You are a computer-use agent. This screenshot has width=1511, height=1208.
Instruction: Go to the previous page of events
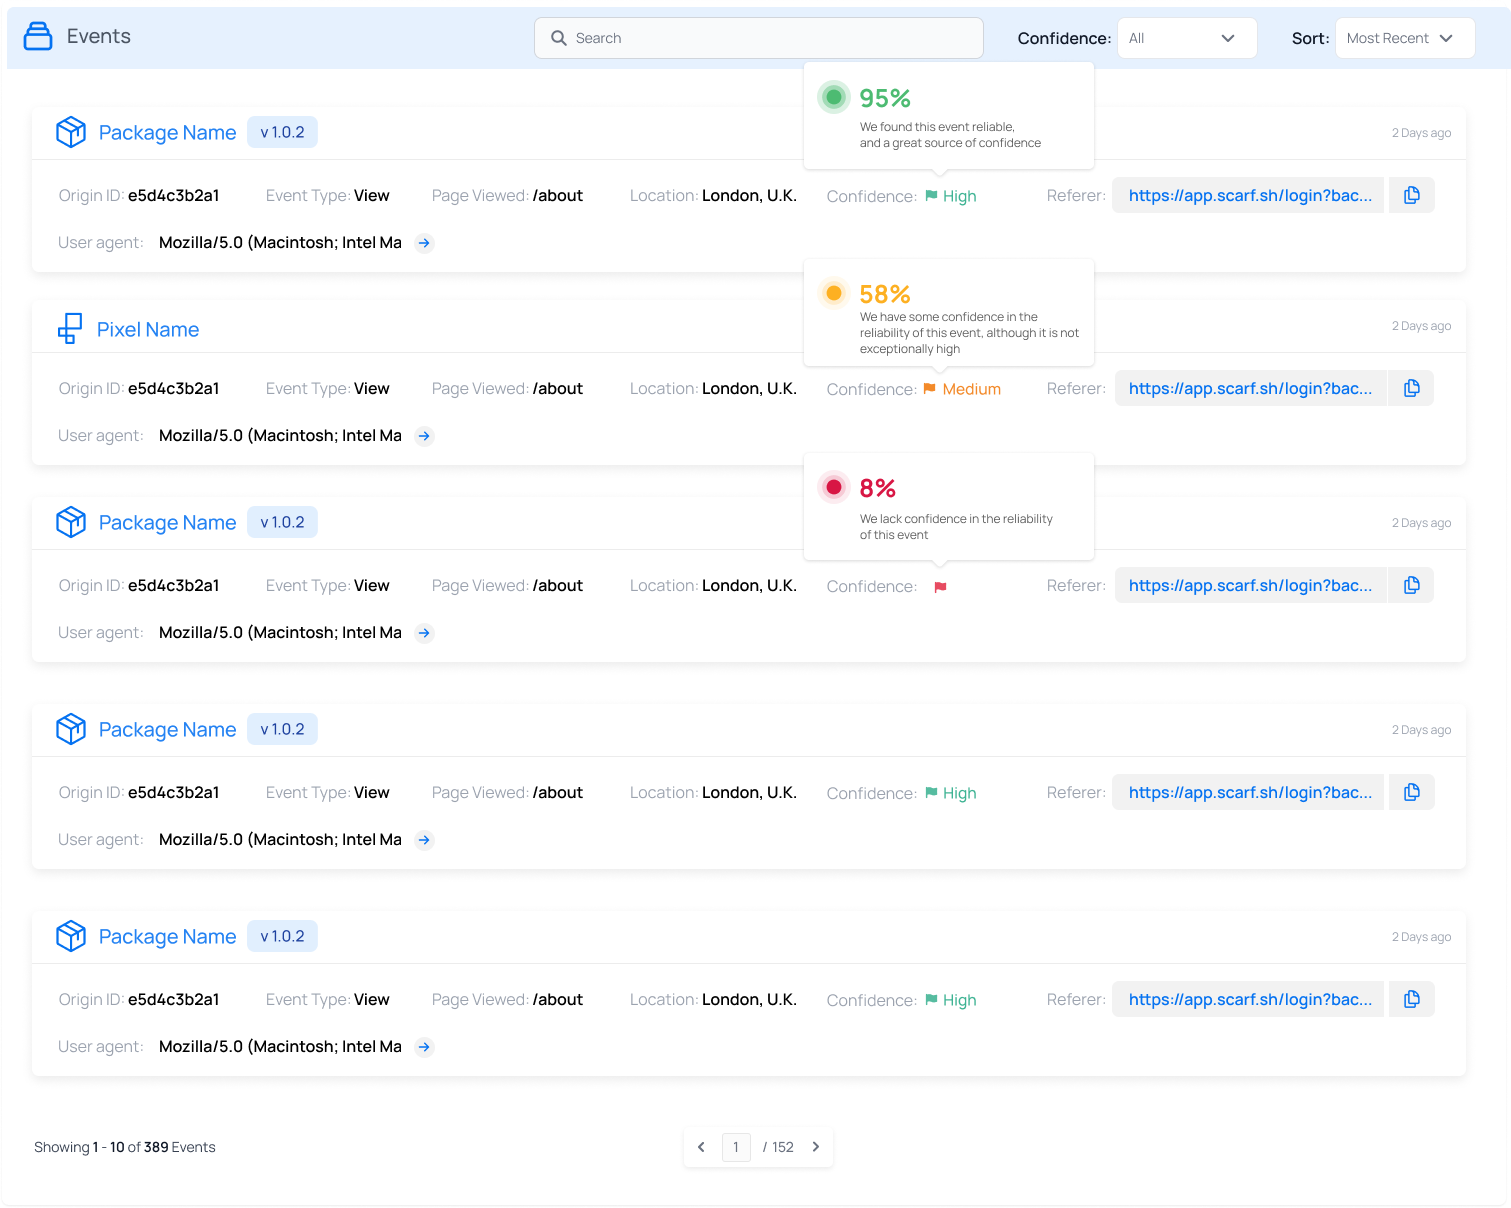coord(701,1147)
